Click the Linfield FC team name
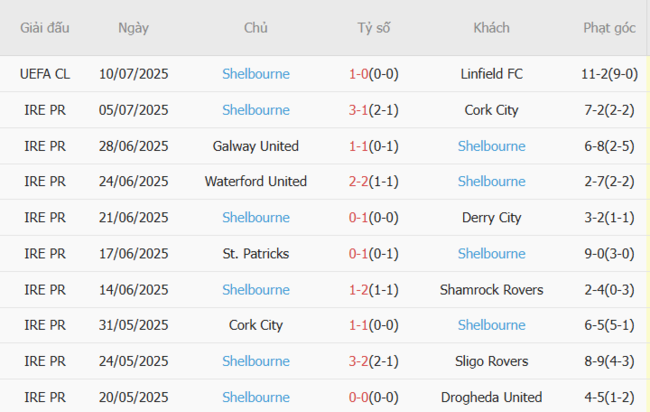This screenshot has height=412, width=650. point(491,74)
